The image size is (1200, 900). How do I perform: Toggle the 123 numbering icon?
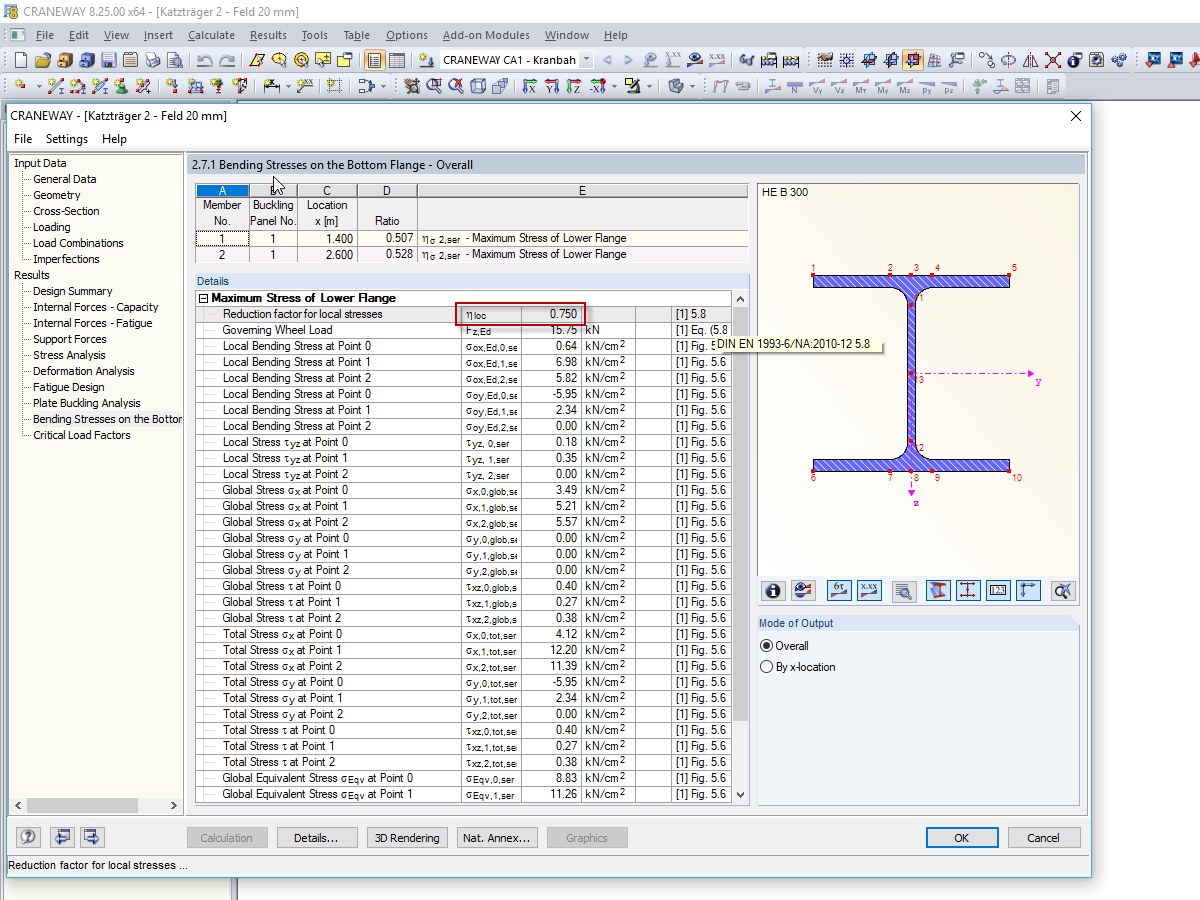998,591
